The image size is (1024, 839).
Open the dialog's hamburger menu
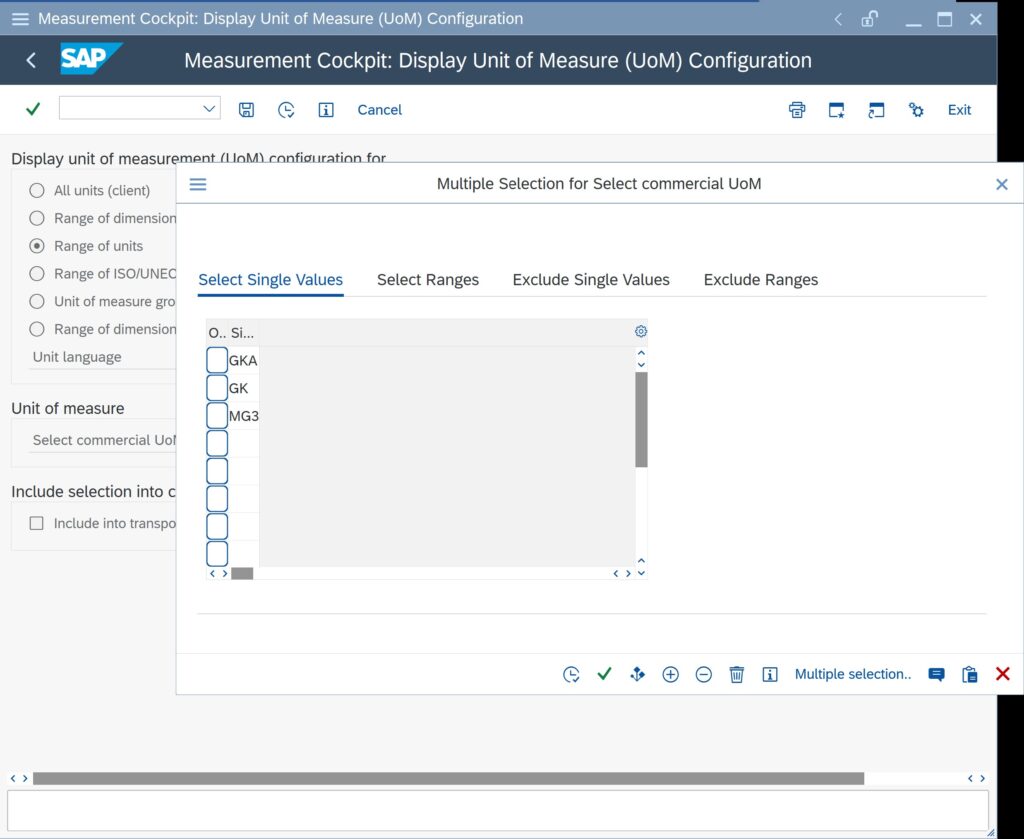(x=198, y=184)
